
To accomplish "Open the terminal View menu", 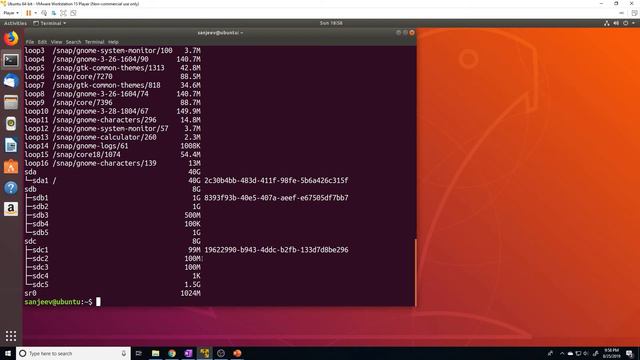I will tap(56, 42).
